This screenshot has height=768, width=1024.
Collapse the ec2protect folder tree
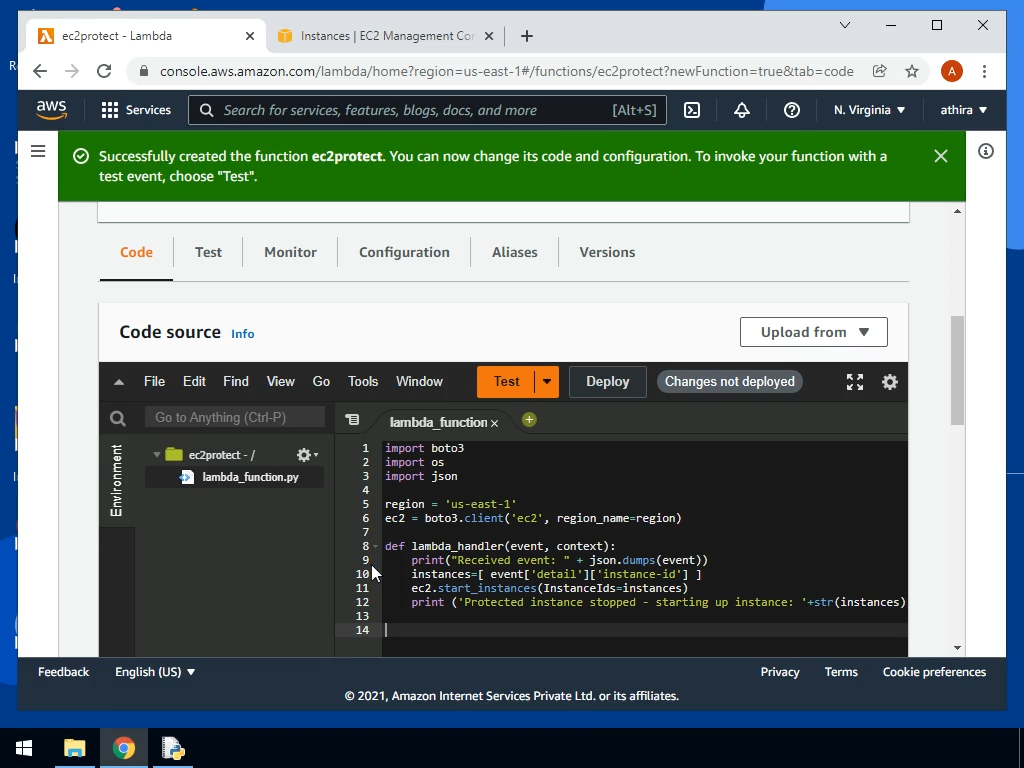click(157, 455)
